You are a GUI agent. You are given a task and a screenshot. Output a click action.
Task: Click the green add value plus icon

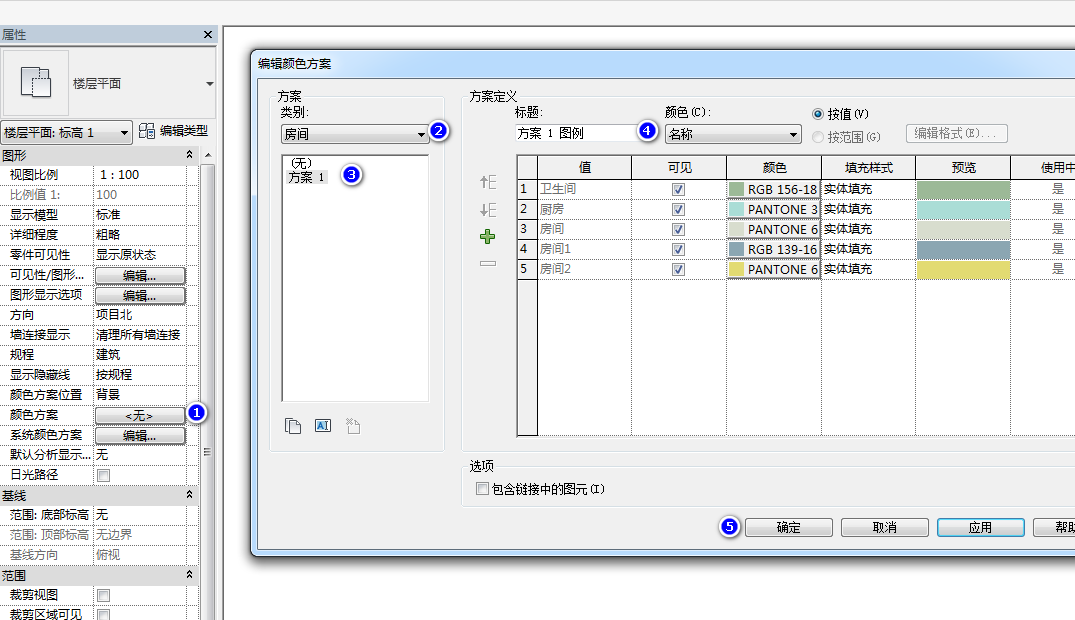tap(487, 237)
